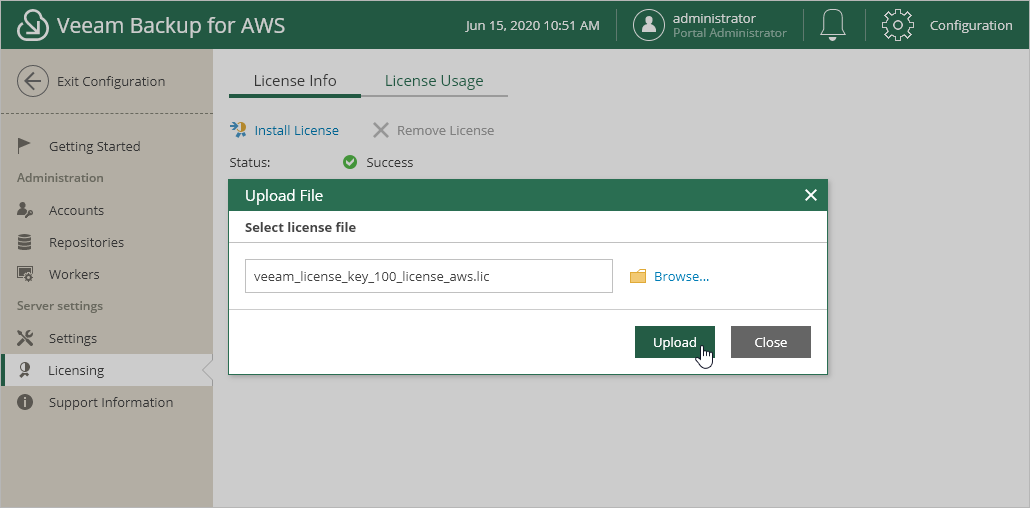Click the green Success checkmark icon
Viewport: 1030px width, 508px height.
350,162
